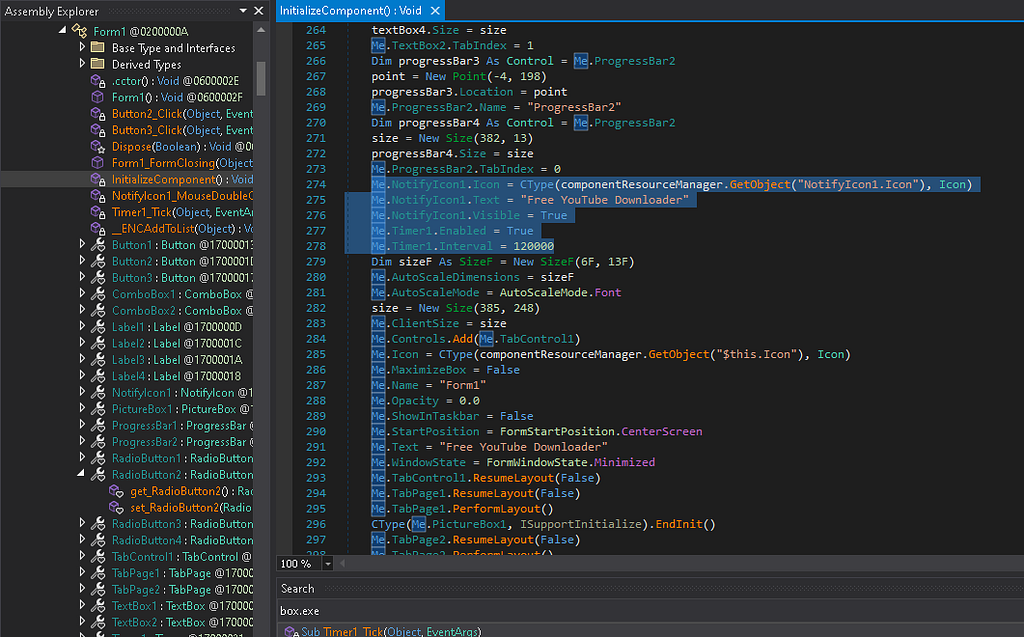Click the Form1_FormClosing method icon
The width and height of the screenshot is (1024, 637).
(98, 162)
